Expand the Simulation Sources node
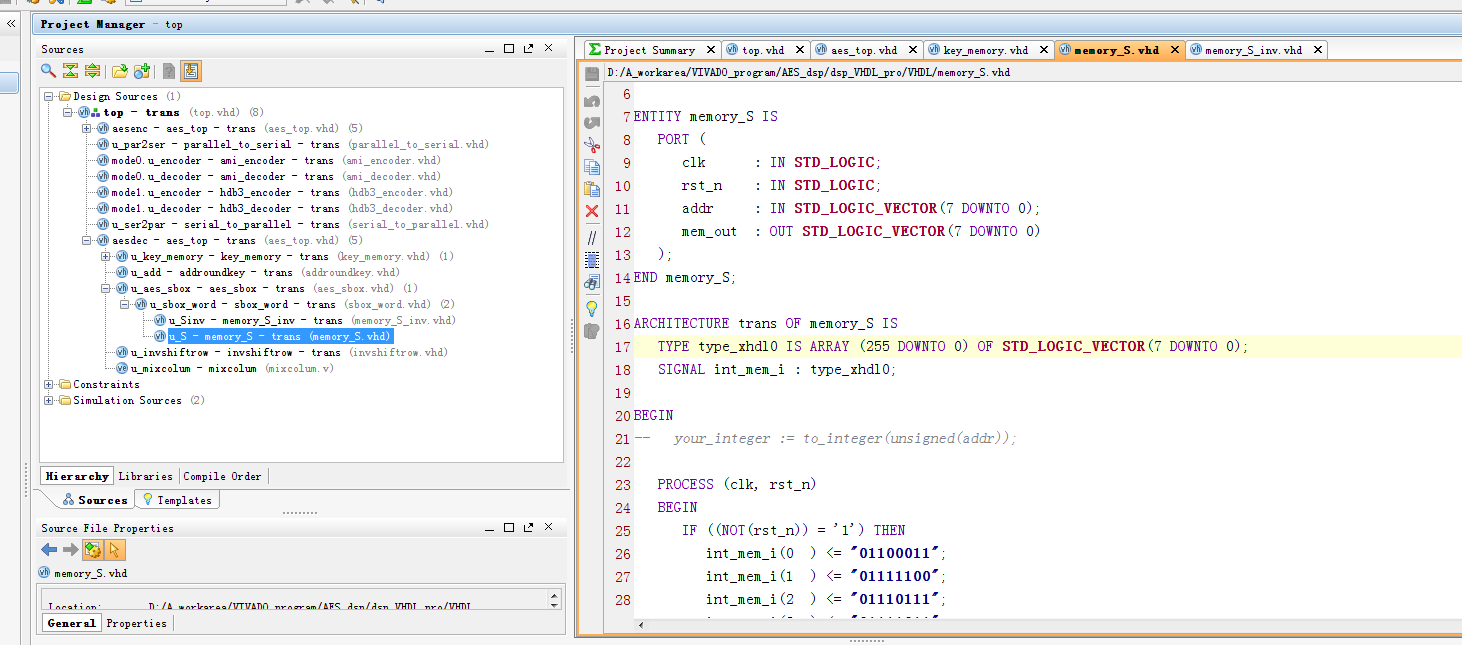1462x645 pixels. (50, 400)
